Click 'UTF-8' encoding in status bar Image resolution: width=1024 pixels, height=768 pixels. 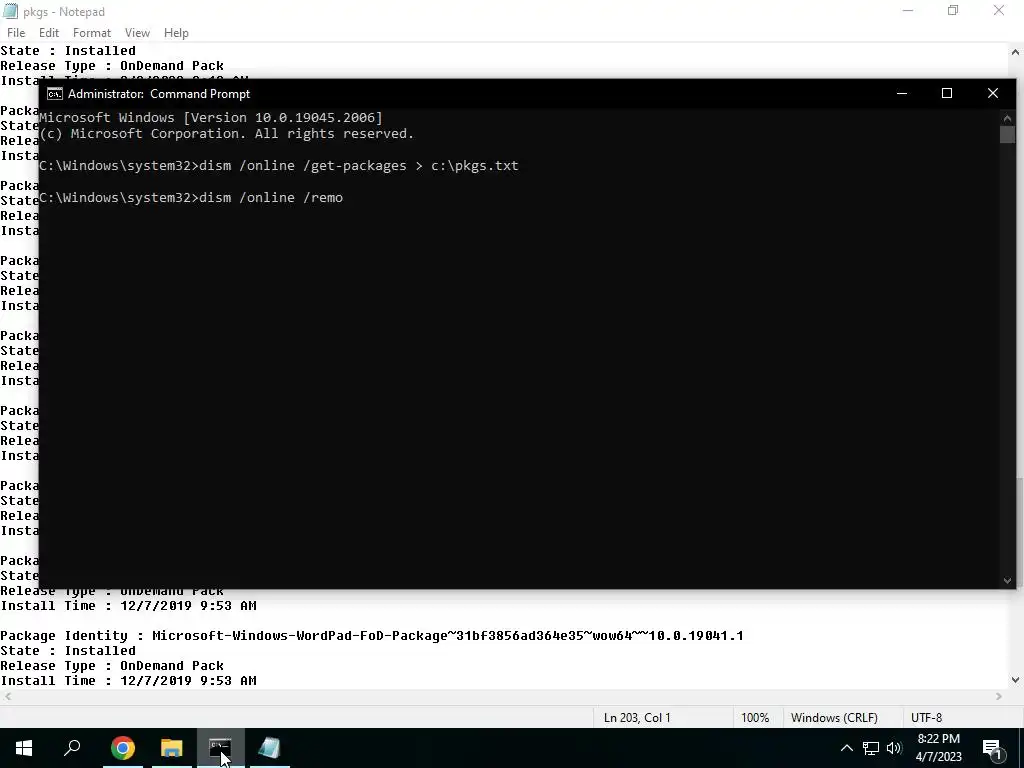click(926, 718)
